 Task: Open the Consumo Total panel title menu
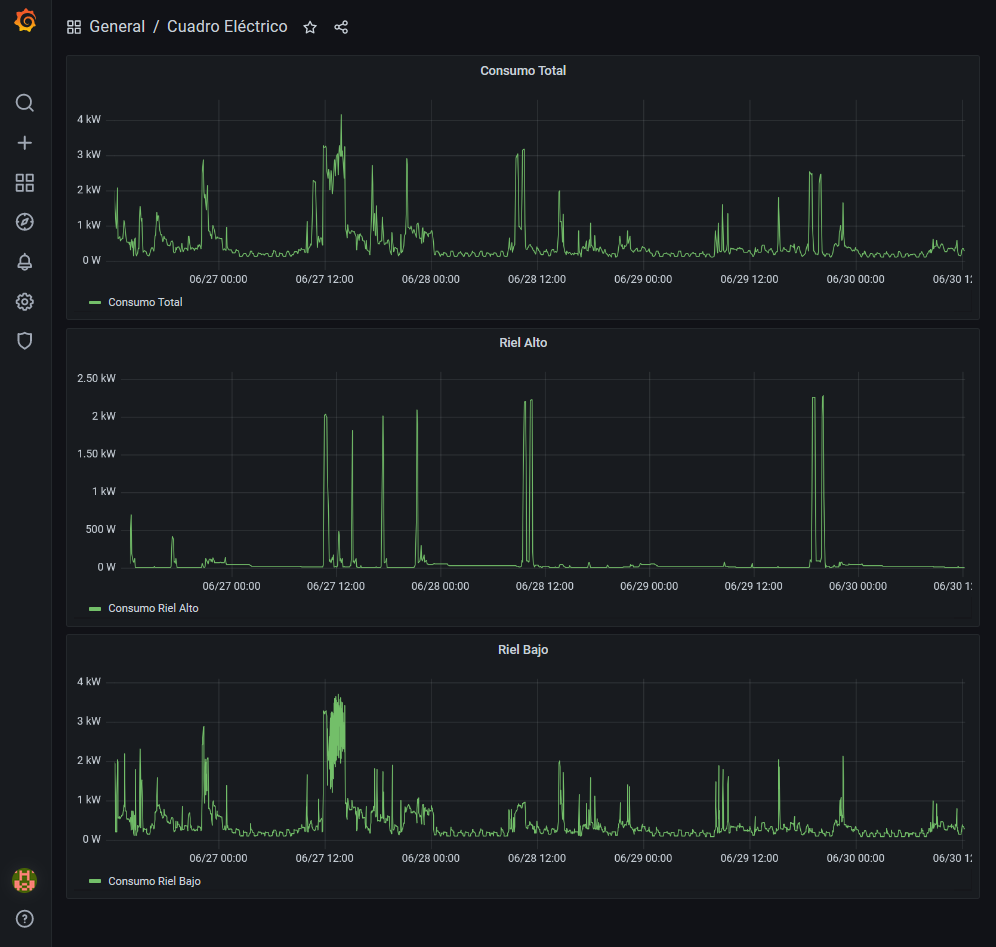(523, 71)
